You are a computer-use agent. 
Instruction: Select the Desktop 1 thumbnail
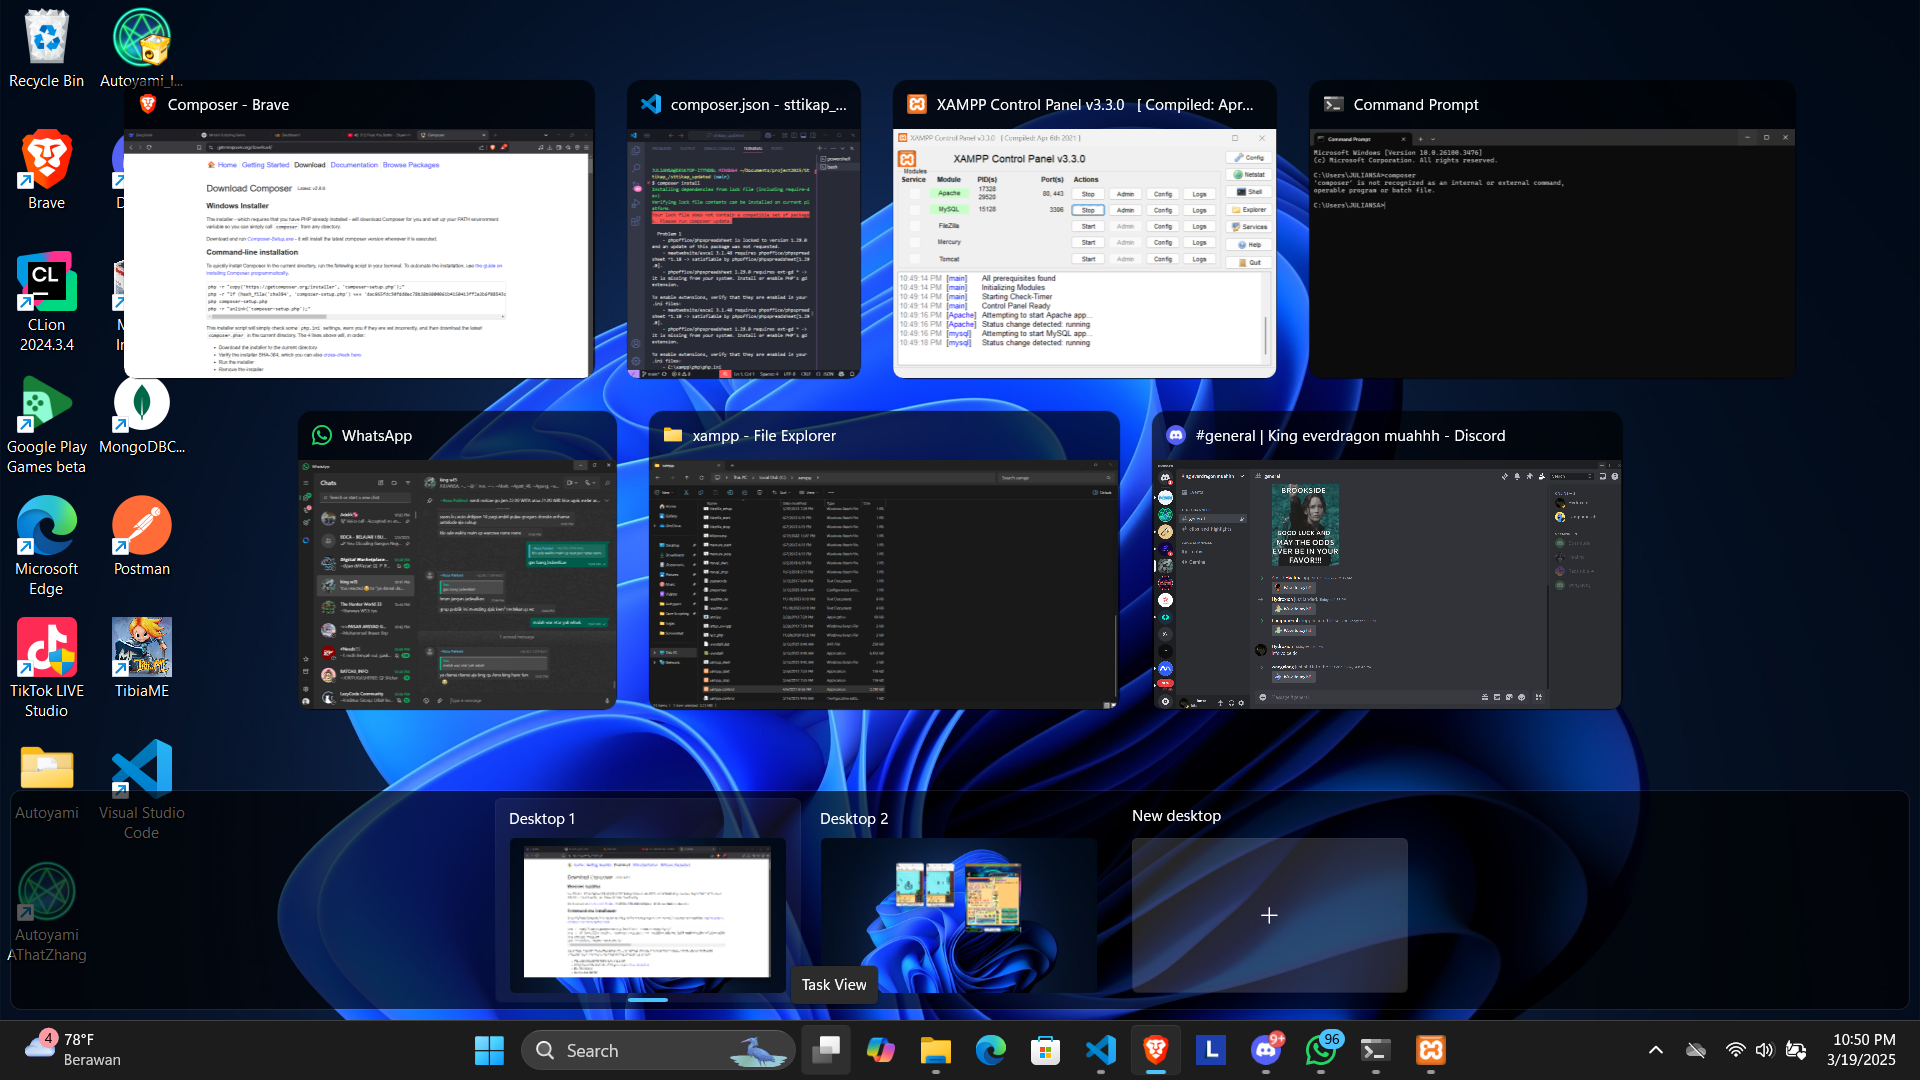(x=647, y=914)
